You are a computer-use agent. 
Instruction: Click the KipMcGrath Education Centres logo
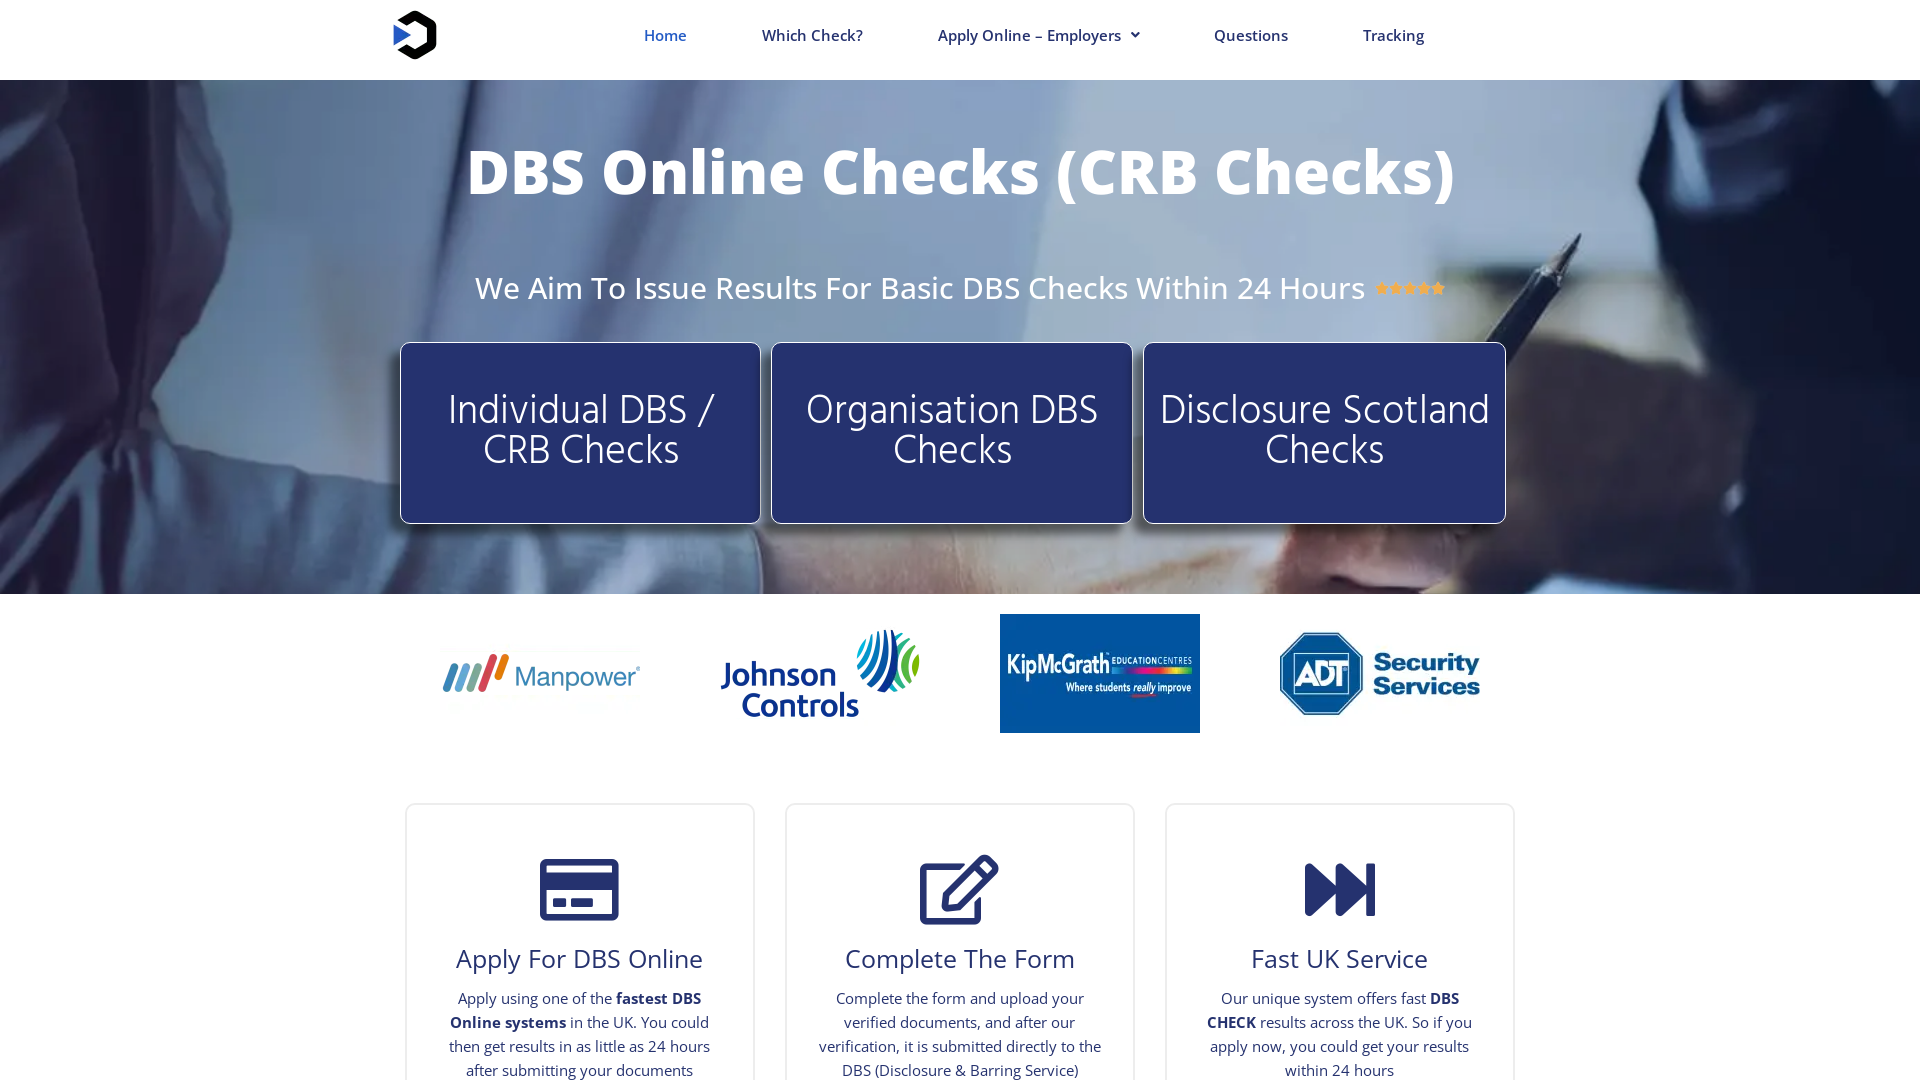(x=1100, y=673)
